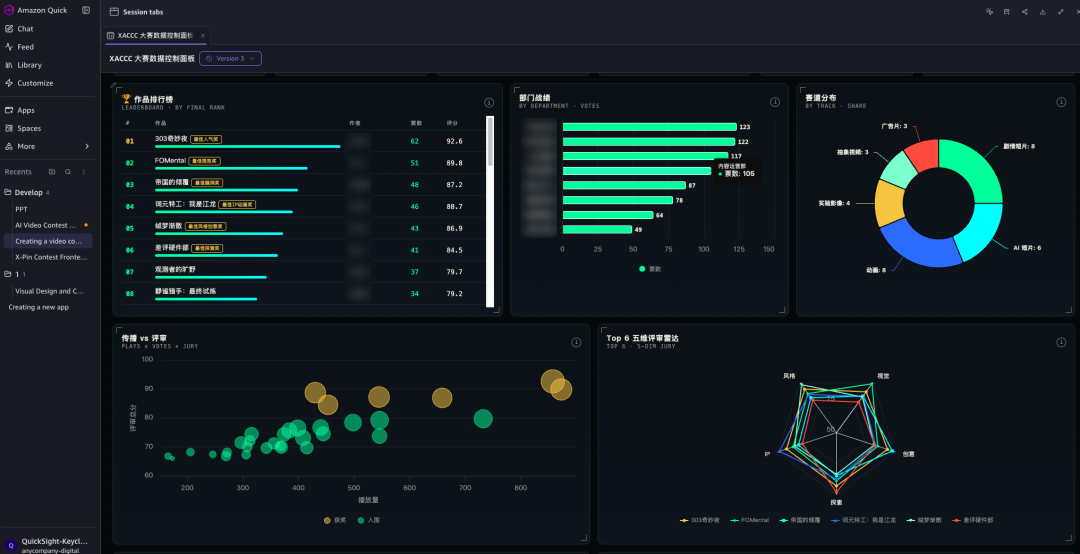
Task: Open the X-Pin Contest Fronte... item
Action: click(51, 257)
